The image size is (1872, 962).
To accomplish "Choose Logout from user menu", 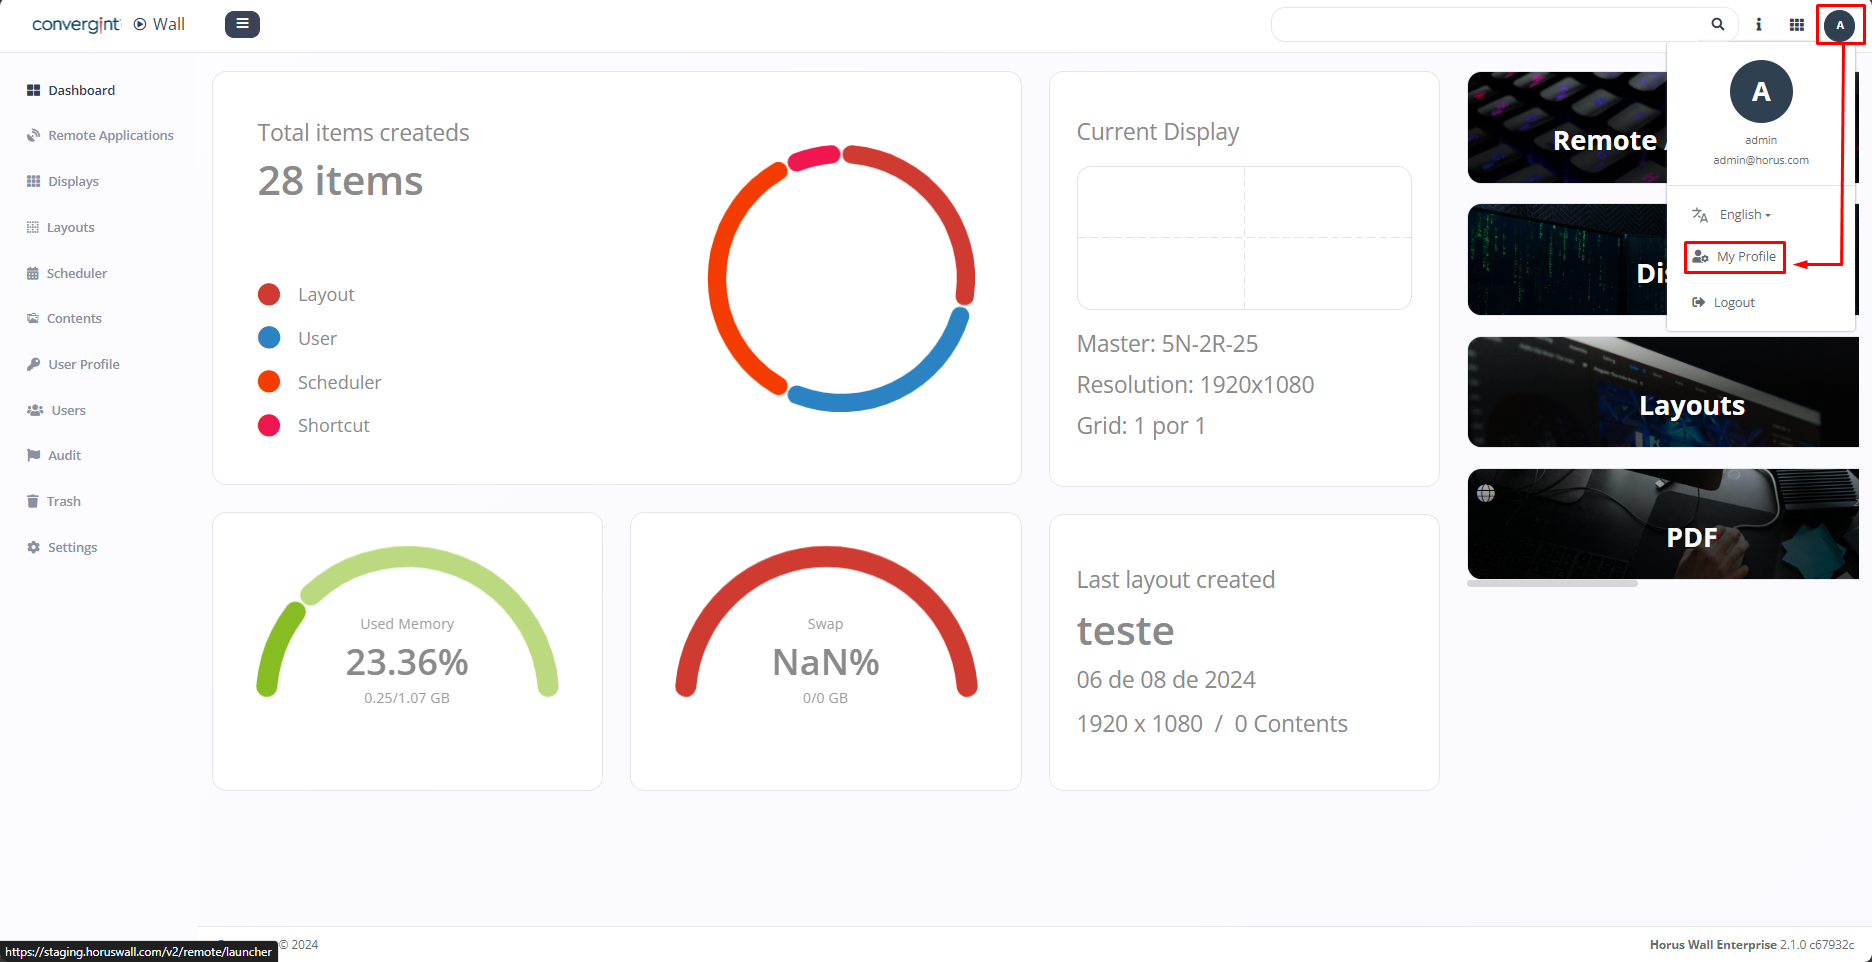I will pyautogui.click(x=1733, y=303).
